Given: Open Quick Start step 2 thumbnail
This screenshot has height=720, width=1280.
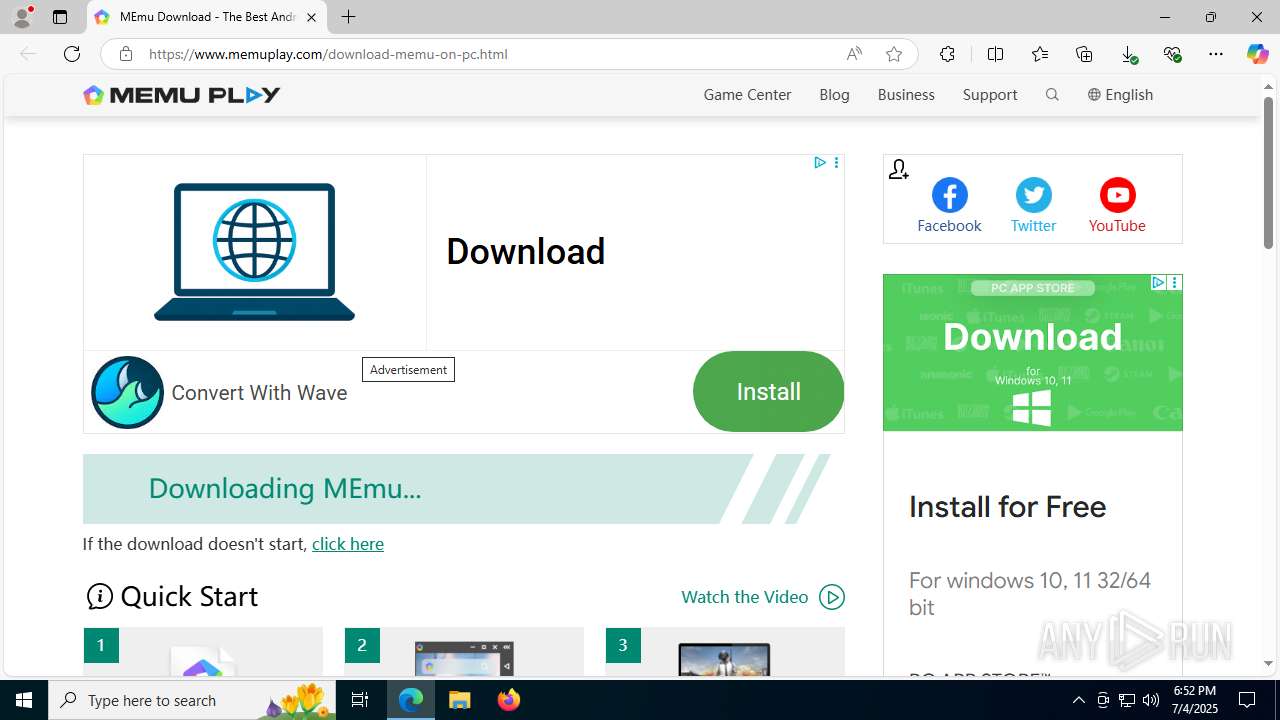Looking at the screenshot, I should (x=464, y=651).
